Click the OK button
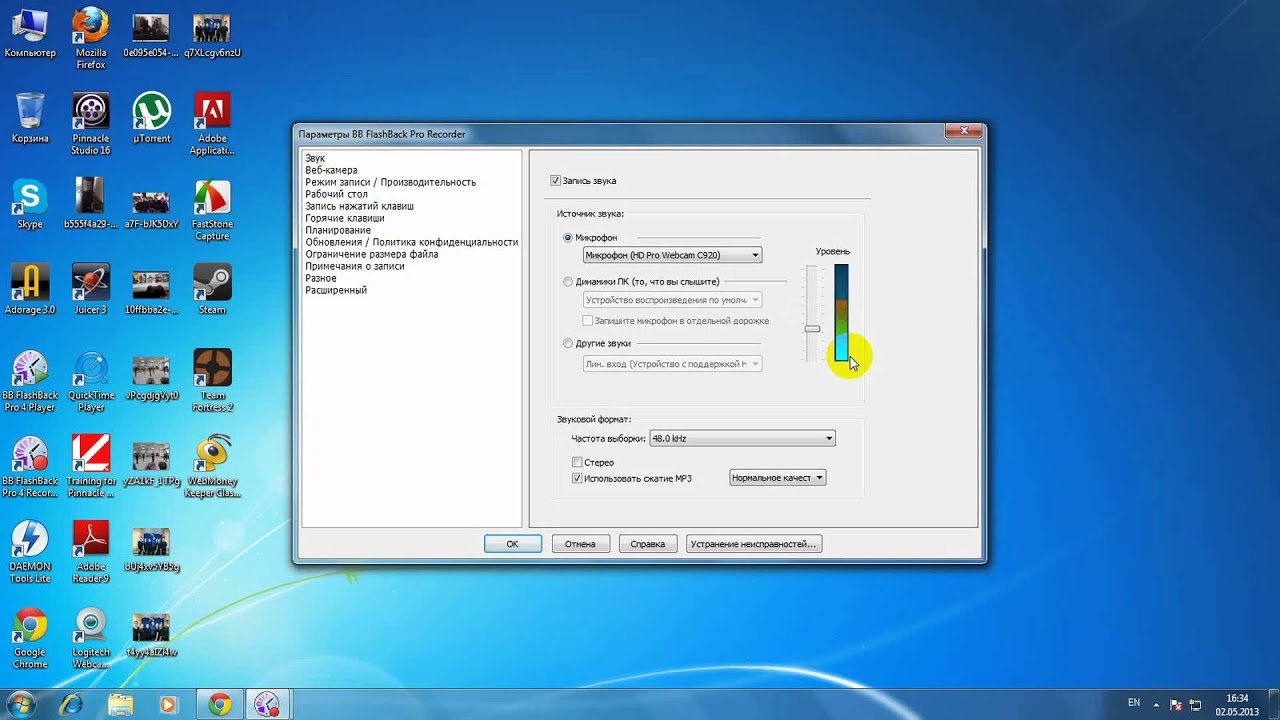This screenshot has width=1280, height=720. (513, 544)
